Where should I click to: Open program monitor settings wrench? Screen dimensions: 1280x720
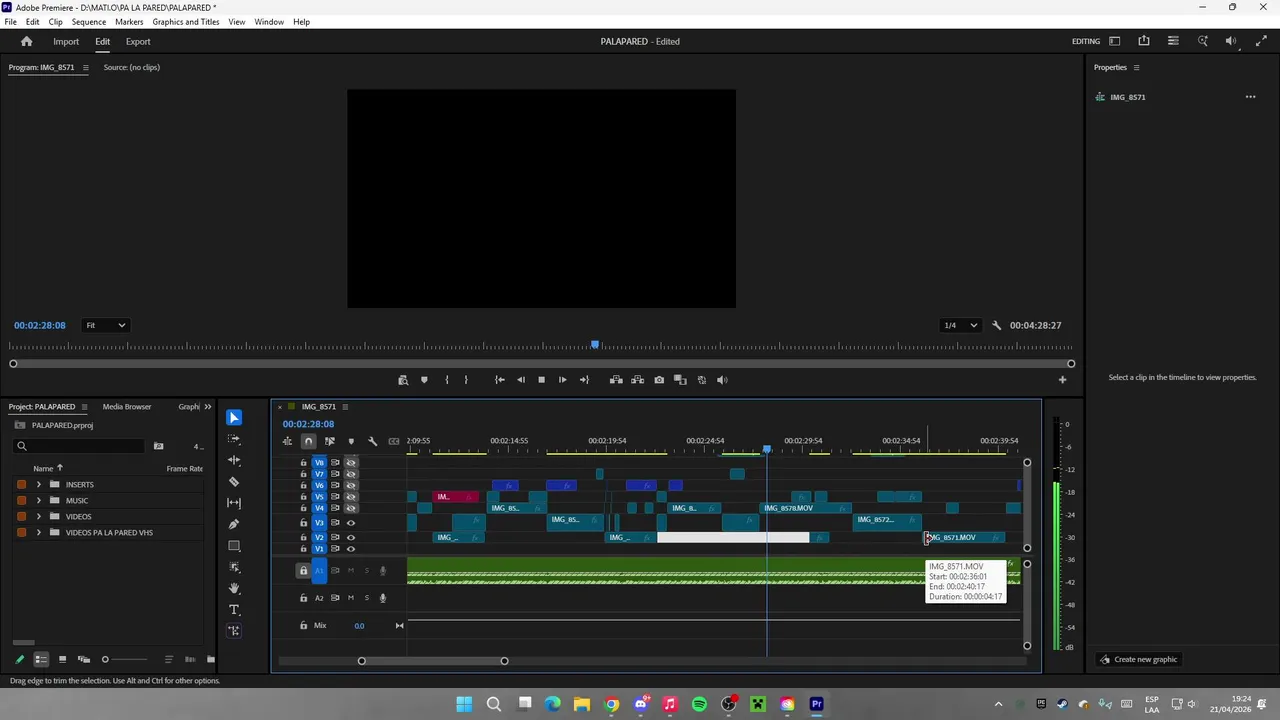click(996, 325)
